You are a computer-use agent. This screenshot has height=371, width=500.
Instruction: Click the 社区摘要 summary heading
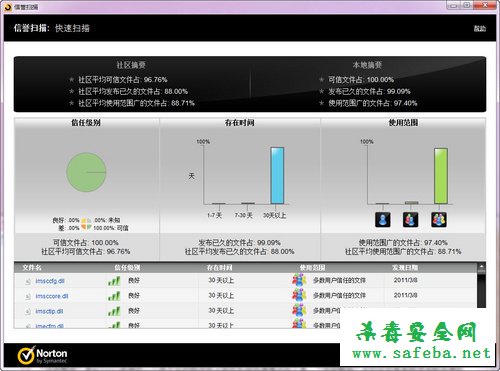click(131, 65)
